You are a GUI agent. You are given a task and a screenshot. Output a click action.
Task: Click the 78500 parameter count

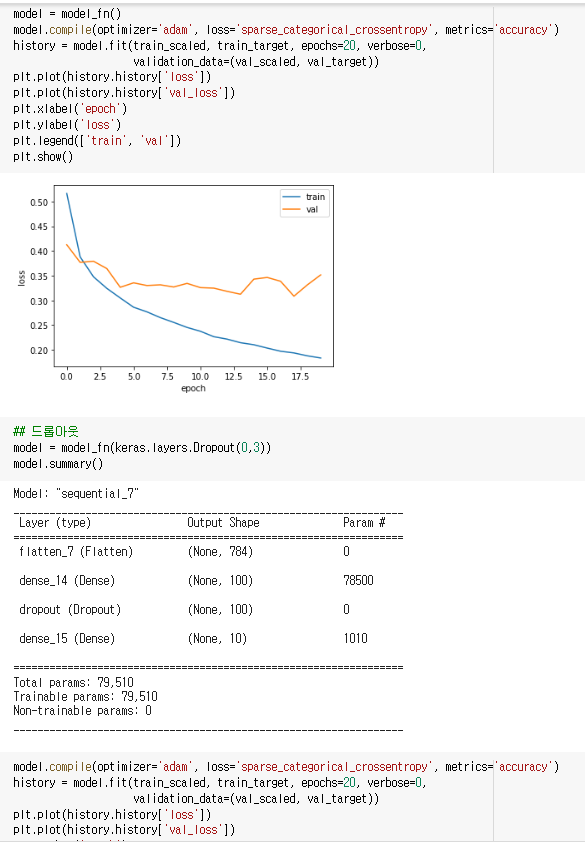[x=358, y=581]
